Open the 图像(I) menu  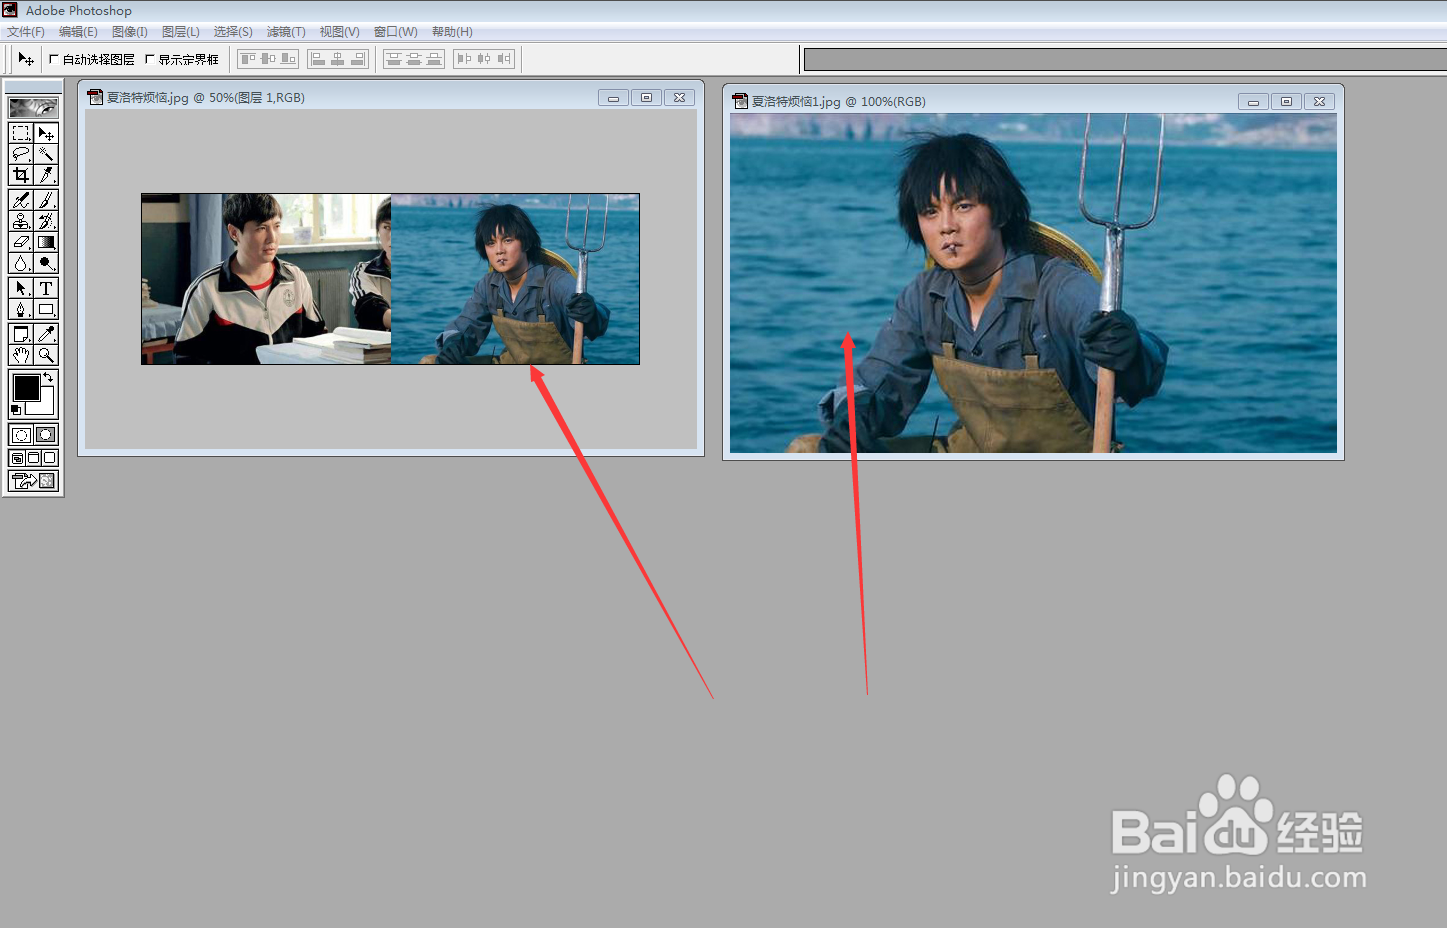[x=130, y=32]
